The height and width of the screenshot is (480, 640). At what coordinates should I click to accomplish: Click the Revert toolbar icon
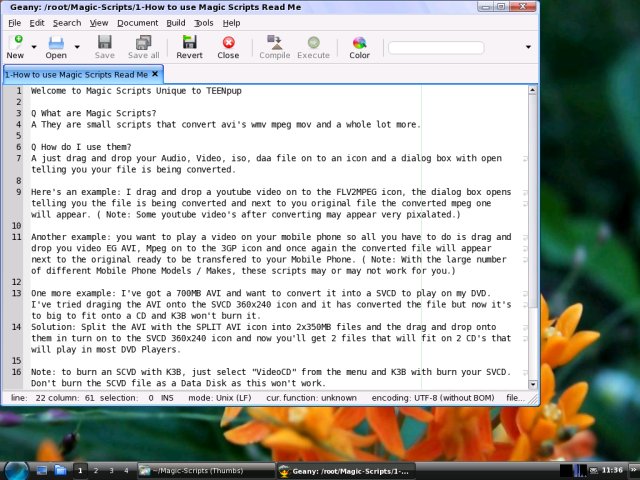tap(189, 47)
